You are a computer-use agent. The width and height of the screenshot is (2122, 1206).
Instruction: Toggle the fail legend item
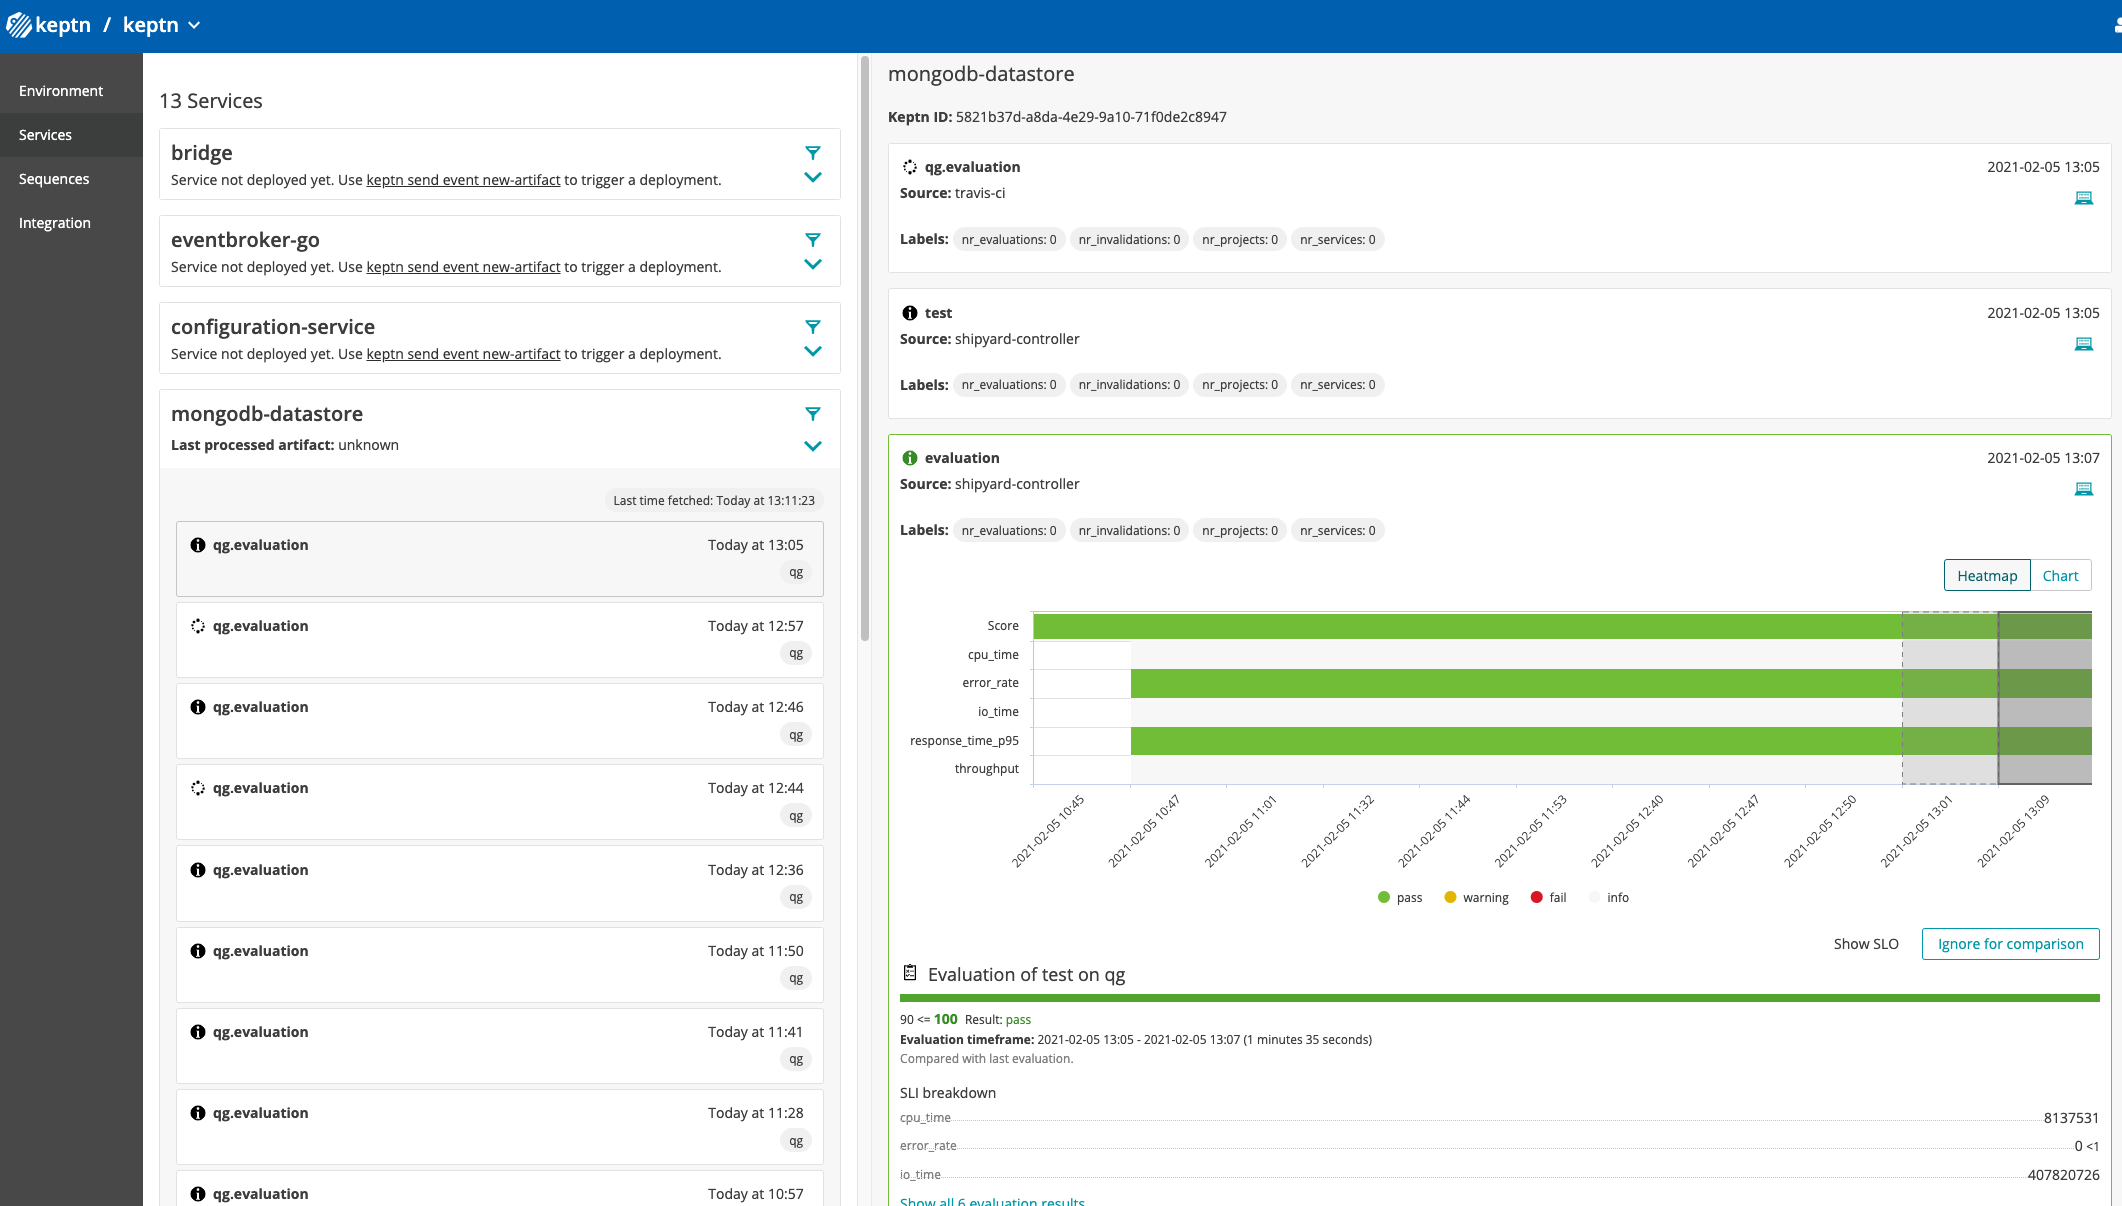click(1548, 898)
